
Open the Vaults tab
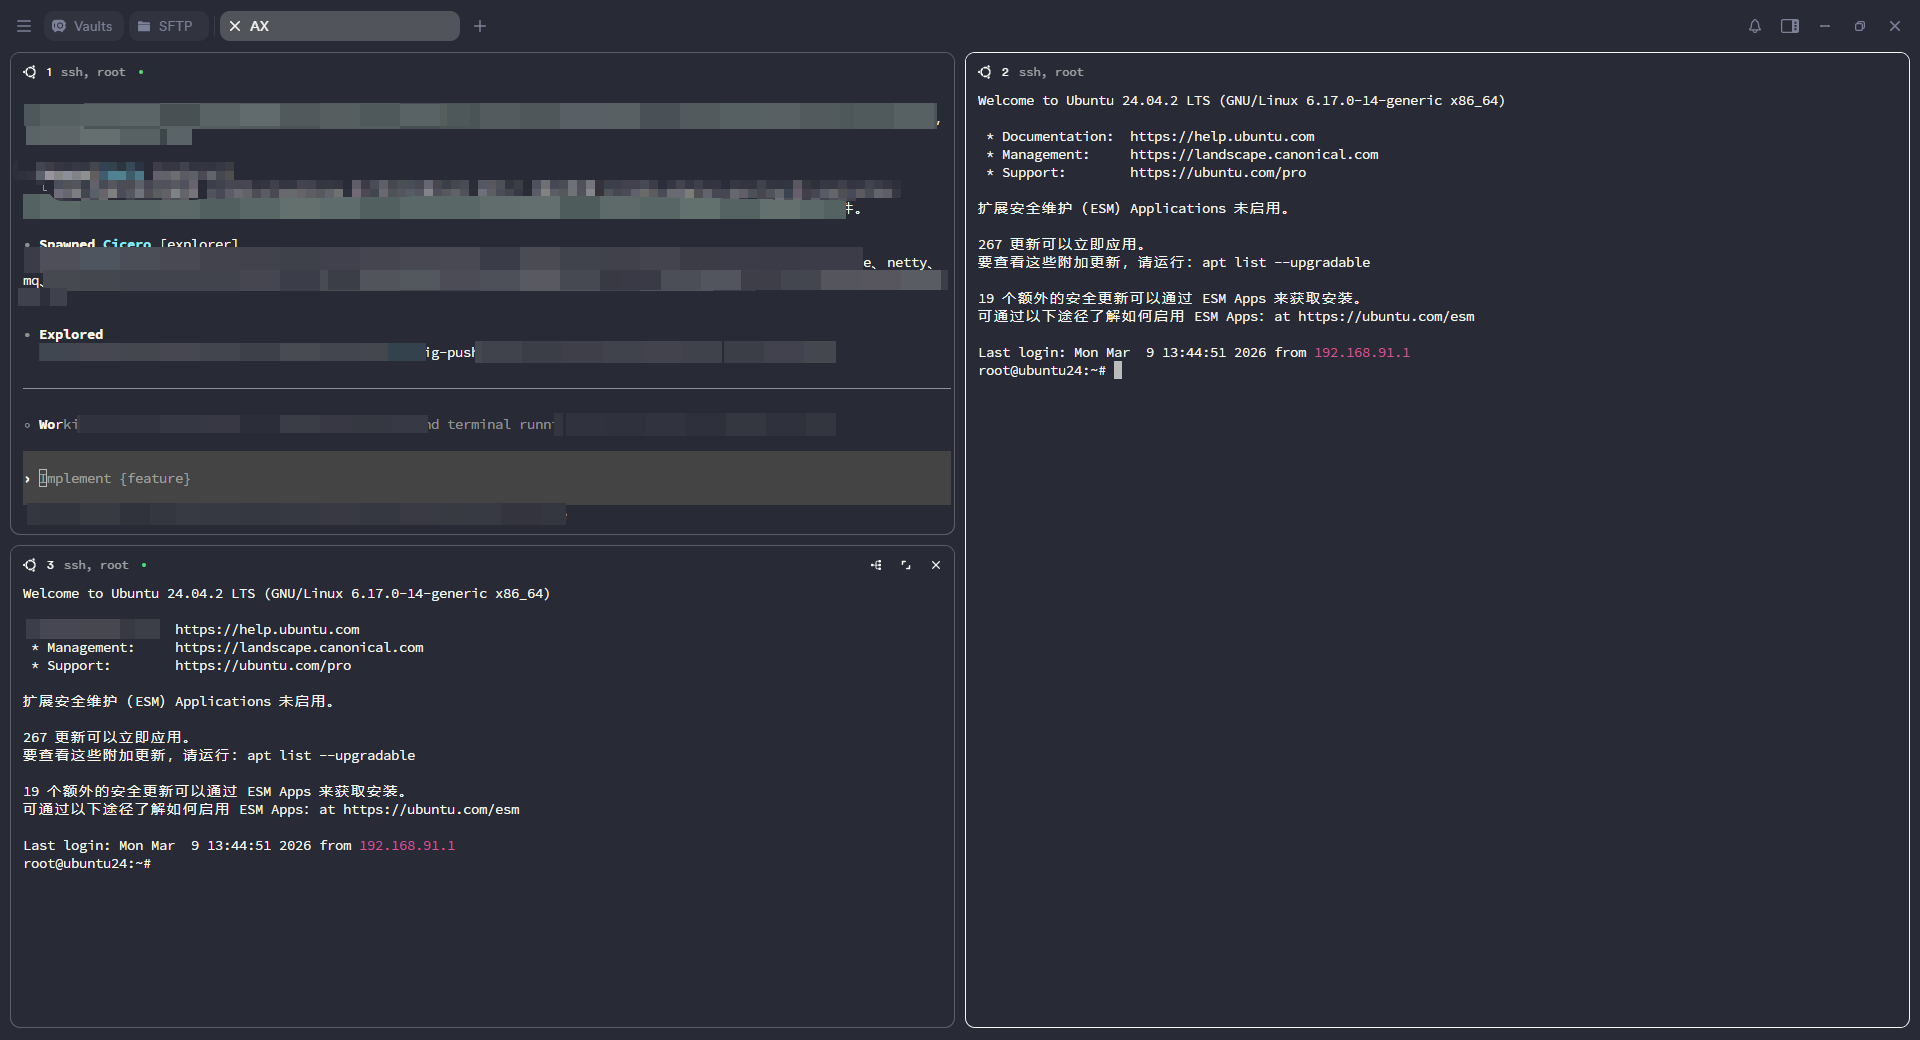tap(83, 26)
